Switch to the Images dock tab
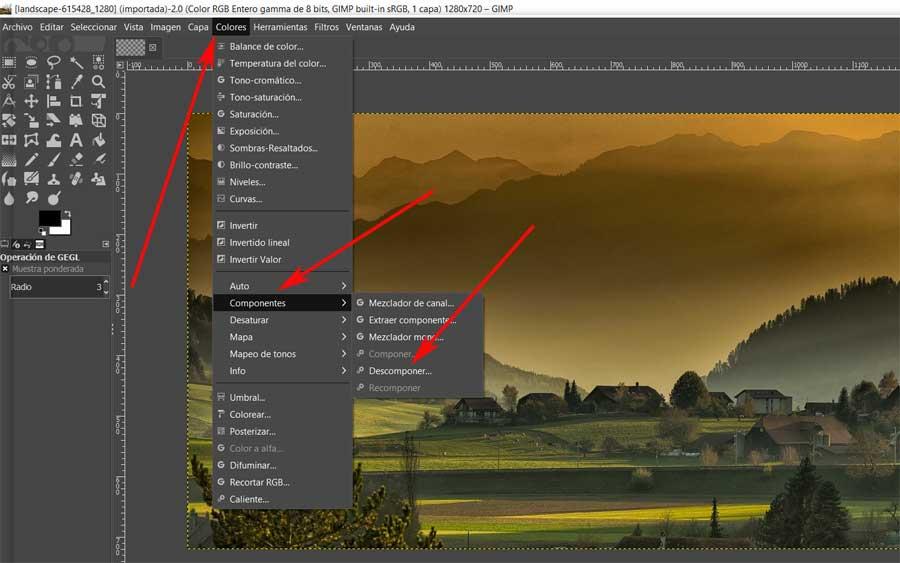This screenshot has width=900, height=563. pyautogui.click(x=40, y=244)
